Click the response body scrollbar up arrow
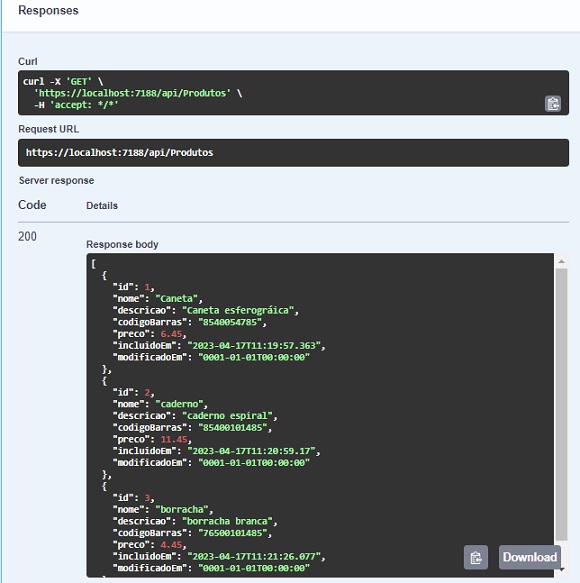This screenshot has height=583, width=580. pyautogui.click(x=561, y=262)
